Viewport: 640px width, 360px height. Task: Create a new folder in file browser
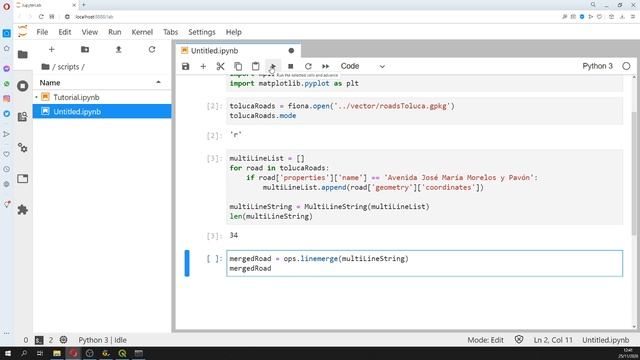85,49
